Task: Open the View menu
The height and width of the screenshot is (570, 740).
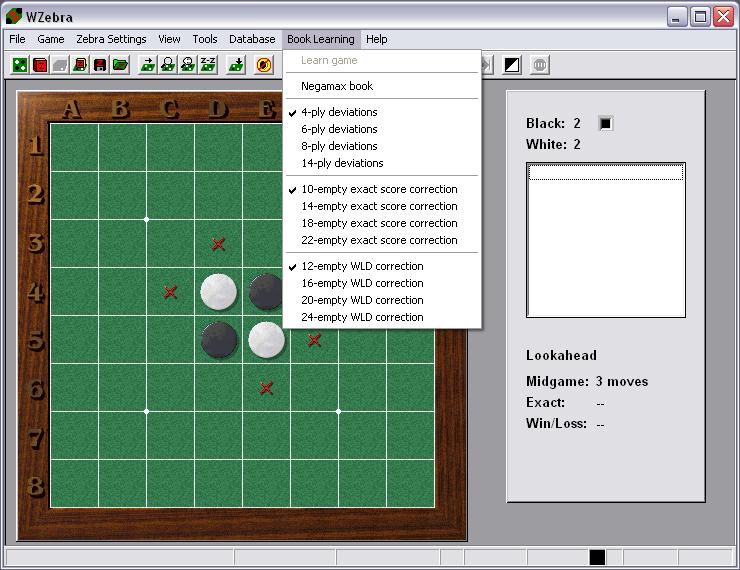Action: 169,39
